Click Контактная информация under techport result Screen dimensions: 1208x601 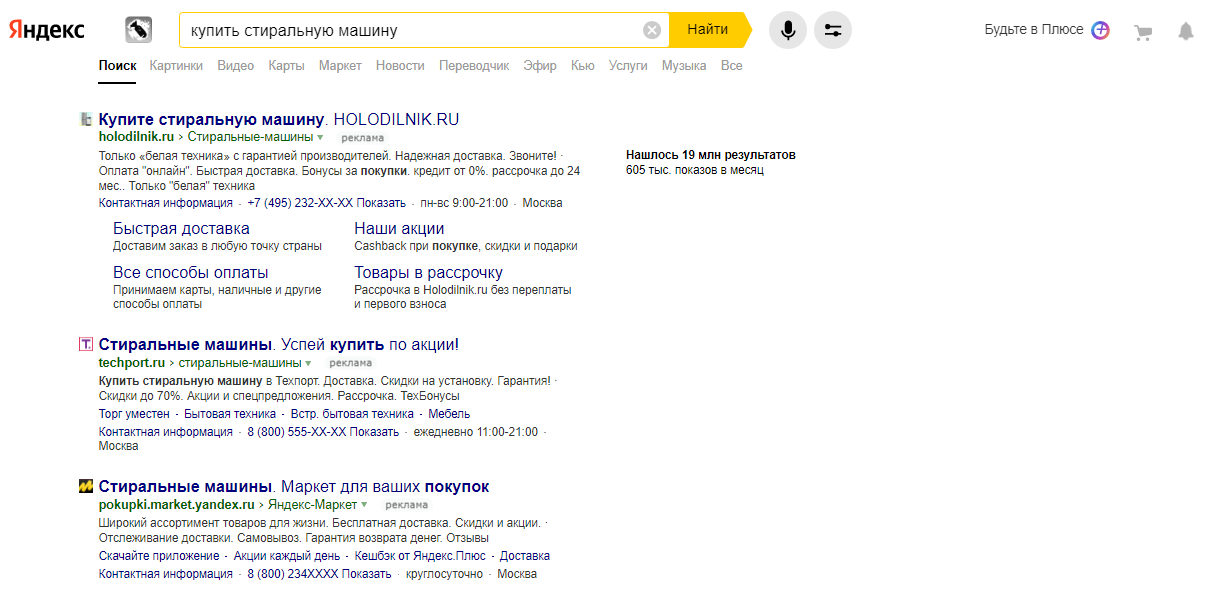pos(165,433)
